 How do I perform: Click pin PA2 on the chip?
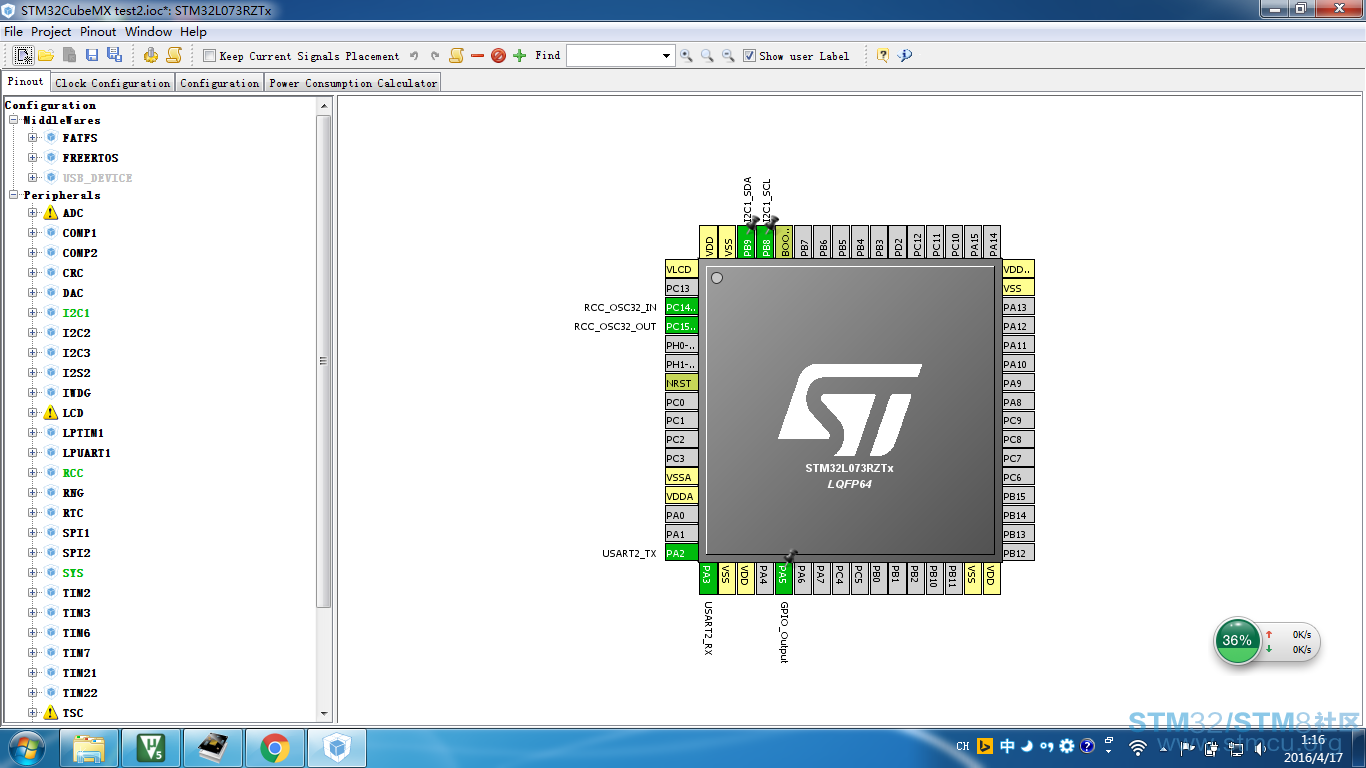point(682,553)
